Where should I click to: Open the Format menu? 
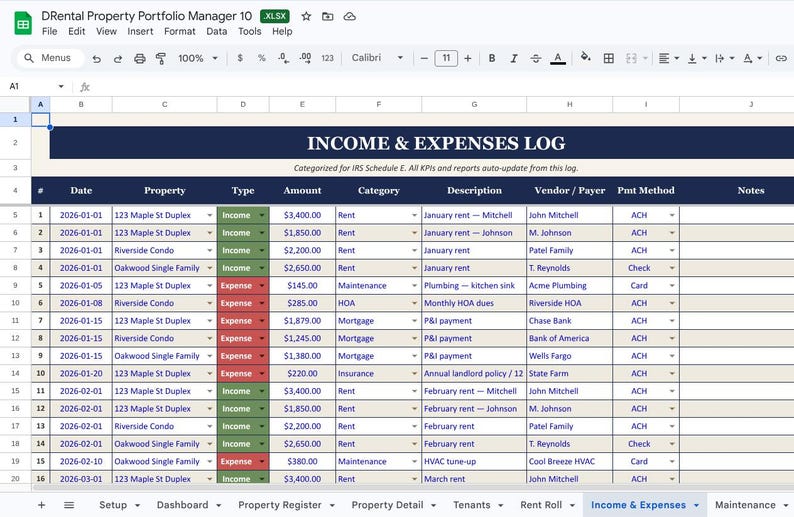(180, 31)
